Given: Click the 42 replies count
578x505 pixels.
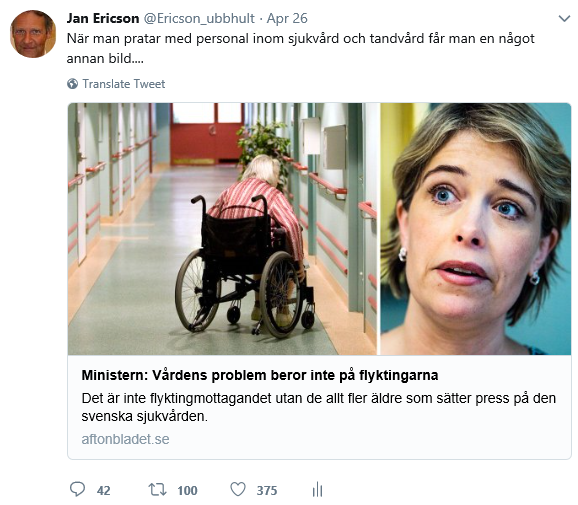Looking at the screenshot, I should pos(104,491).
